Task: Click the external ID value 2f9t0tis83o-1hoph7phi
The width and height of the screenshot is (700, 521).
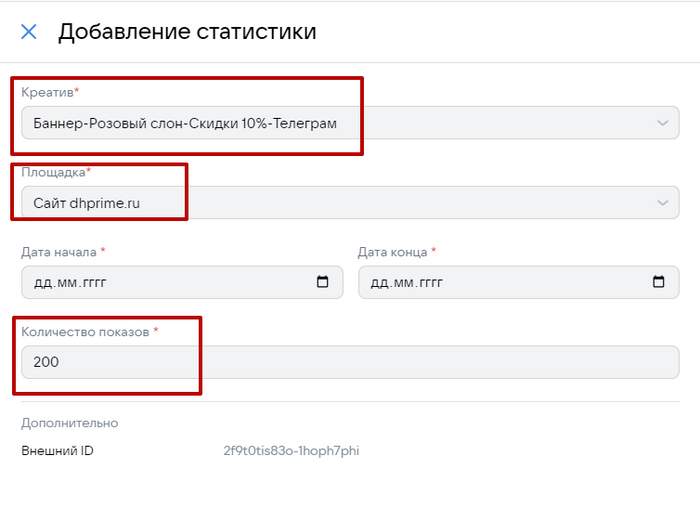Action: 291,451
